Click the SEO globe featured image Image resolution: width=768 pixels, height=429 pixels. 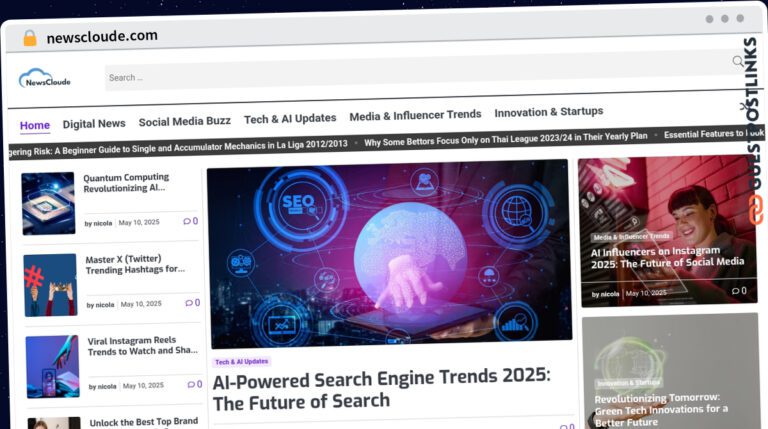(389, 254)
